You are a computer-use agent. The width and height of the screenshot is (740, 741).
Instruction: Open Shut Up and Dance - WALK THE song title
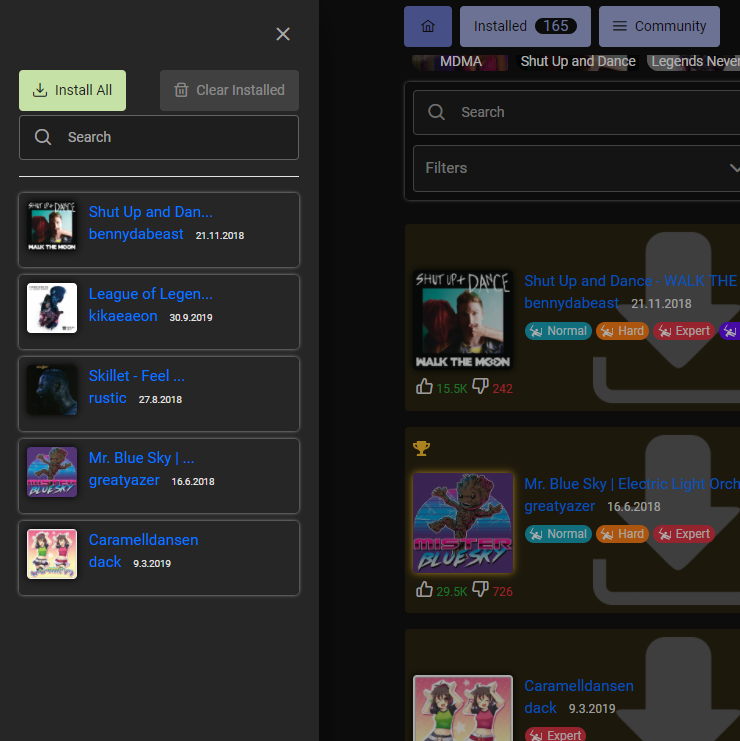[631, 281]
